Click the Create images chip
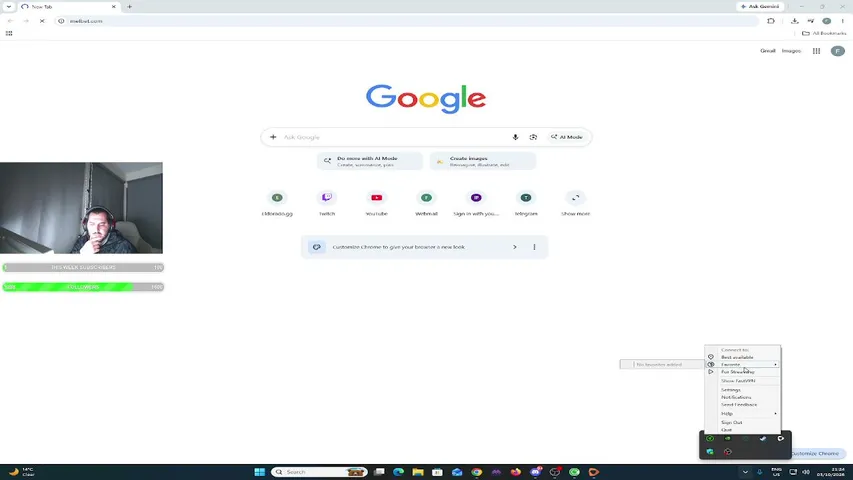This screenshot has height=480, width=853. (x=483, y=161)
